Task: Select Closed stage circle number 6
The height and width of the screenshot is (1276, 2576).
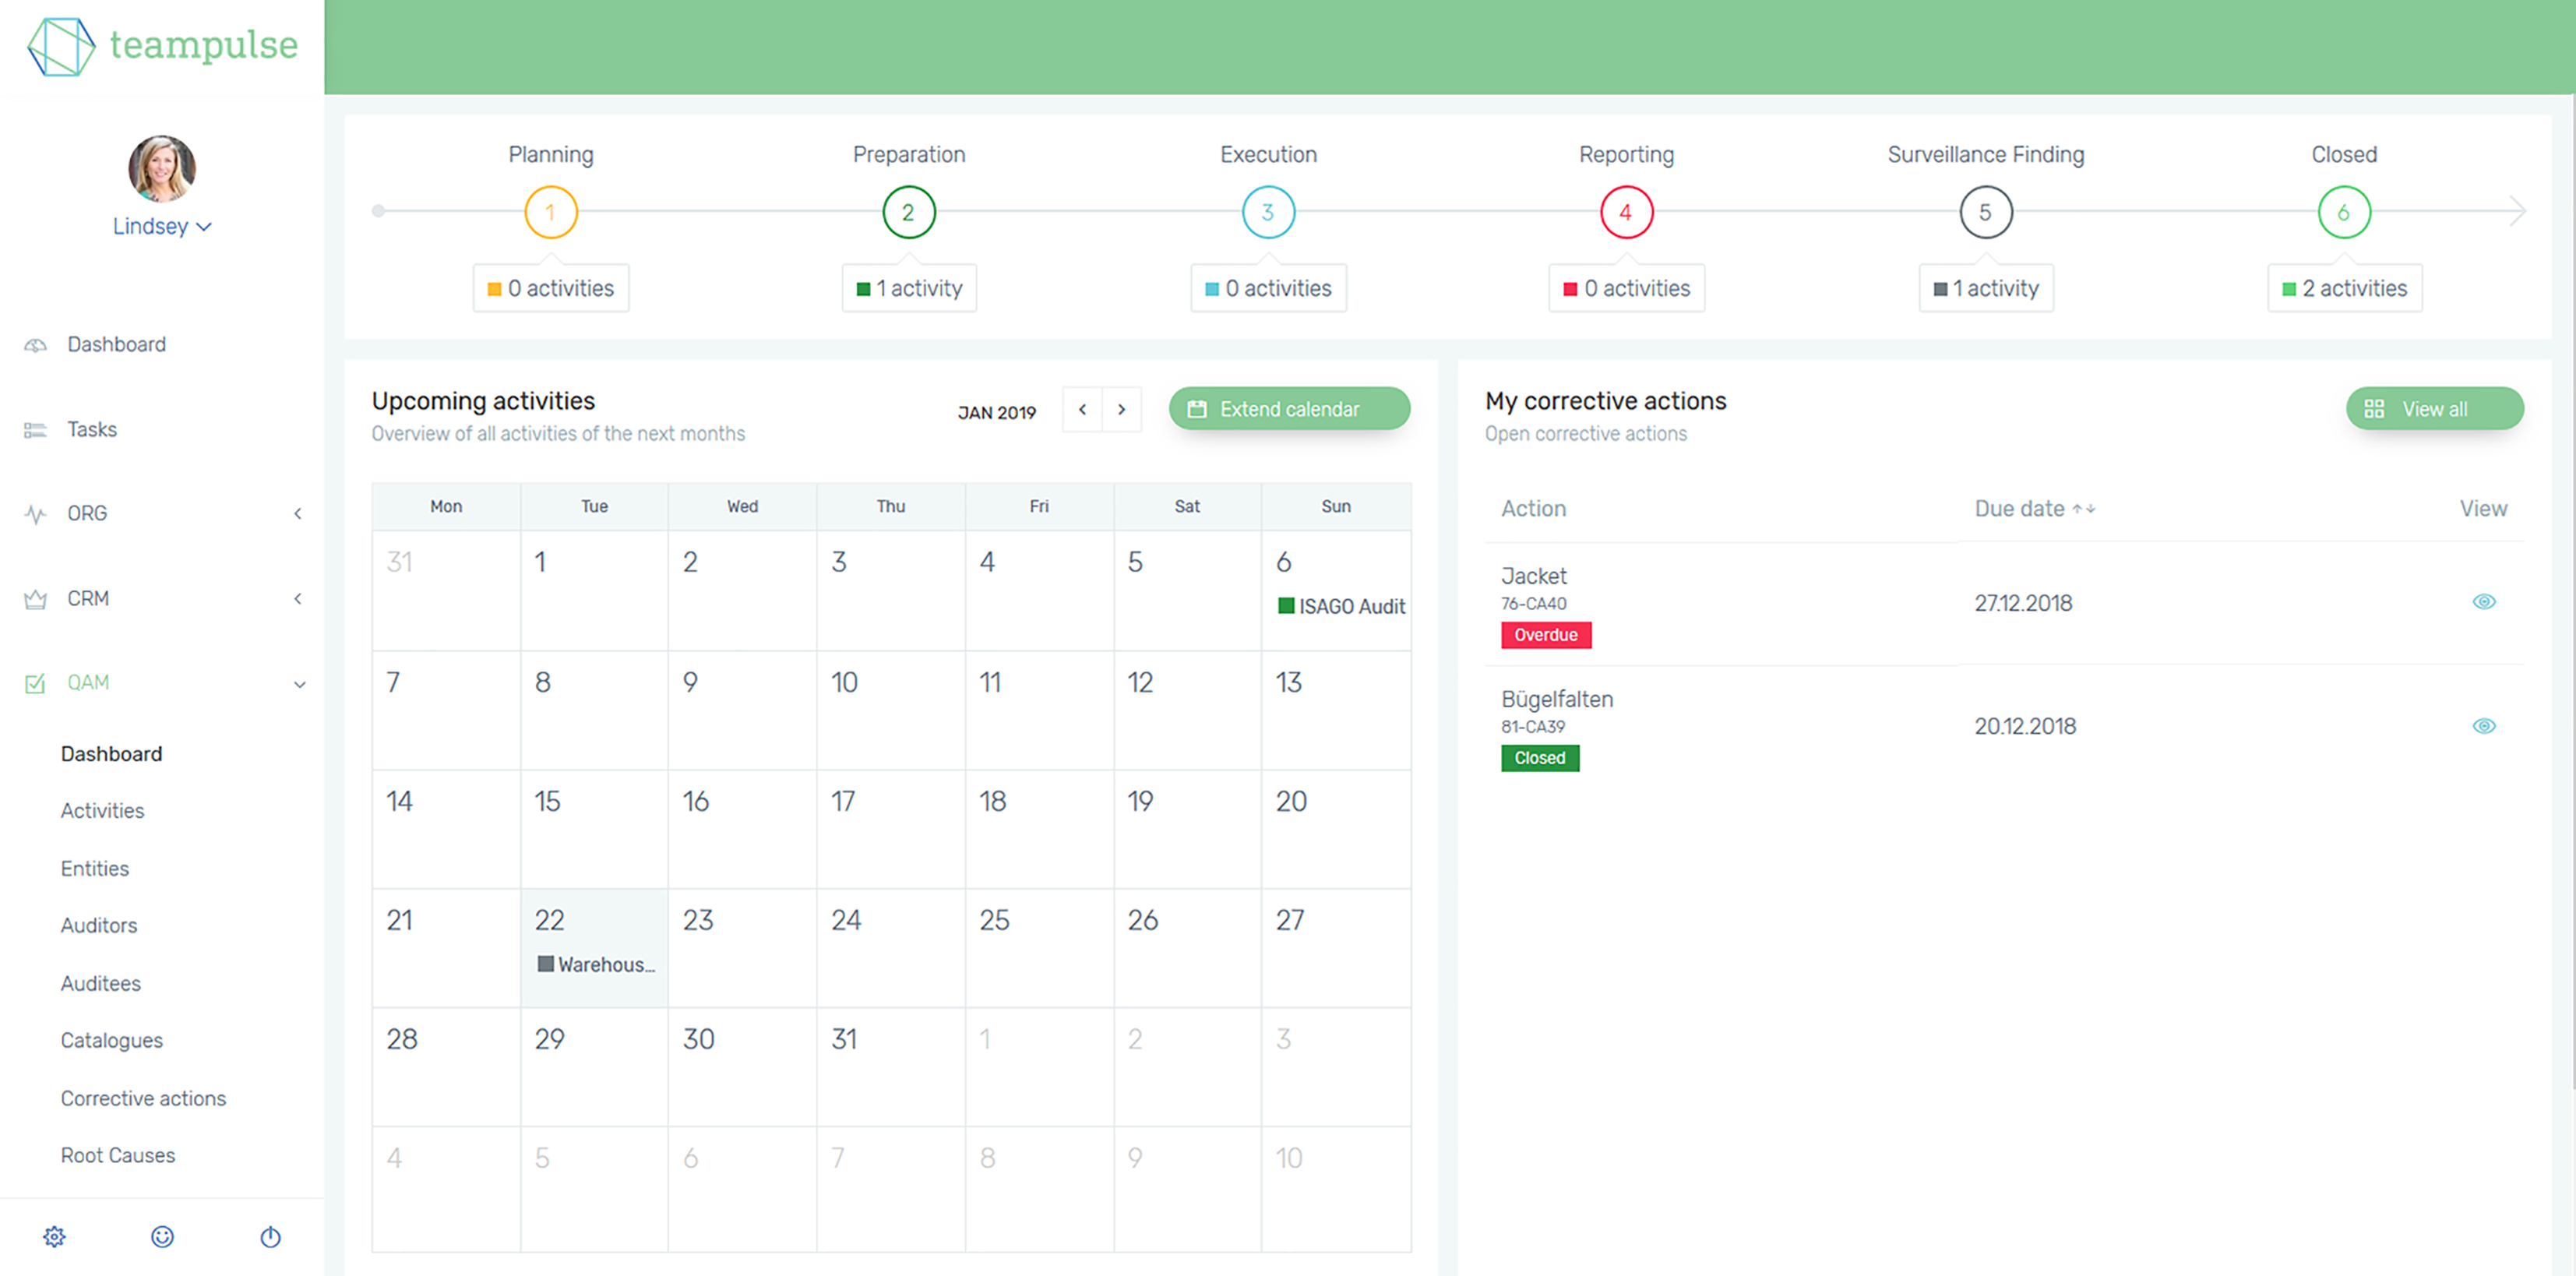Action: point(2343,212)
